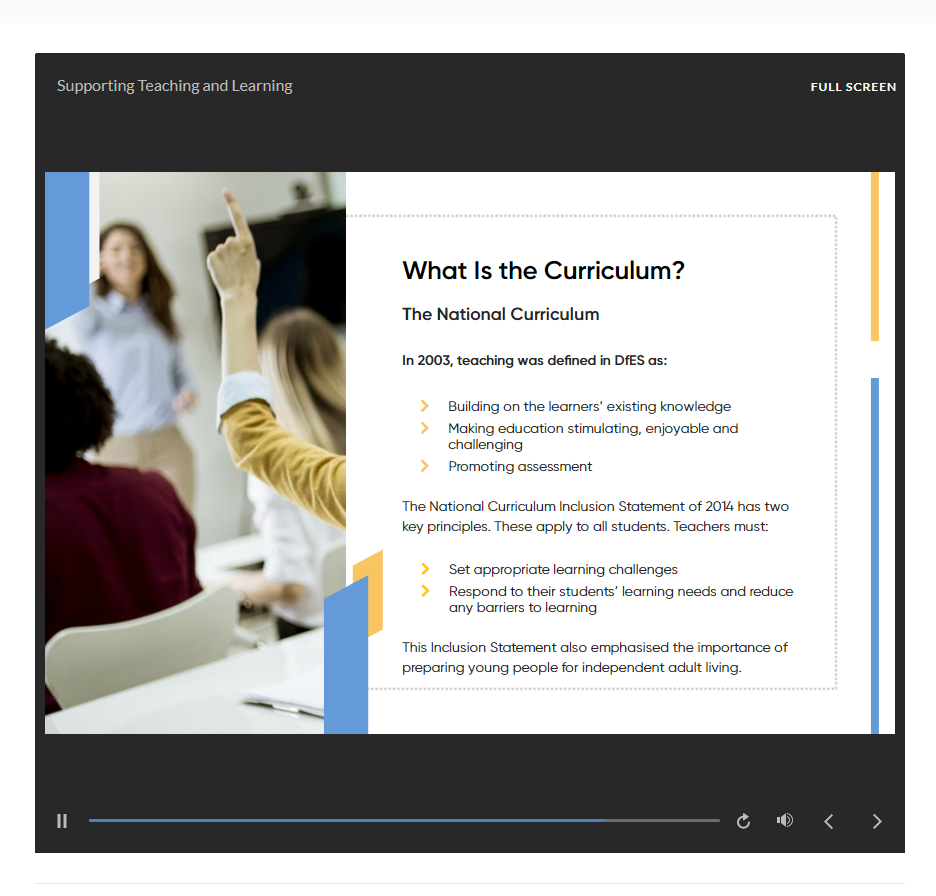Click the 'What Is the Curriculum?' heading

[543, 270]
